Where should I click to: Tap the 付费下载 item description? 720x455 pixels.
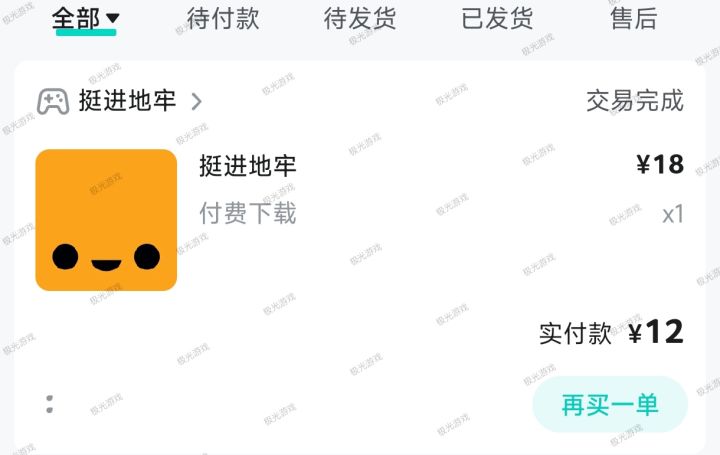tap(248, 213)
